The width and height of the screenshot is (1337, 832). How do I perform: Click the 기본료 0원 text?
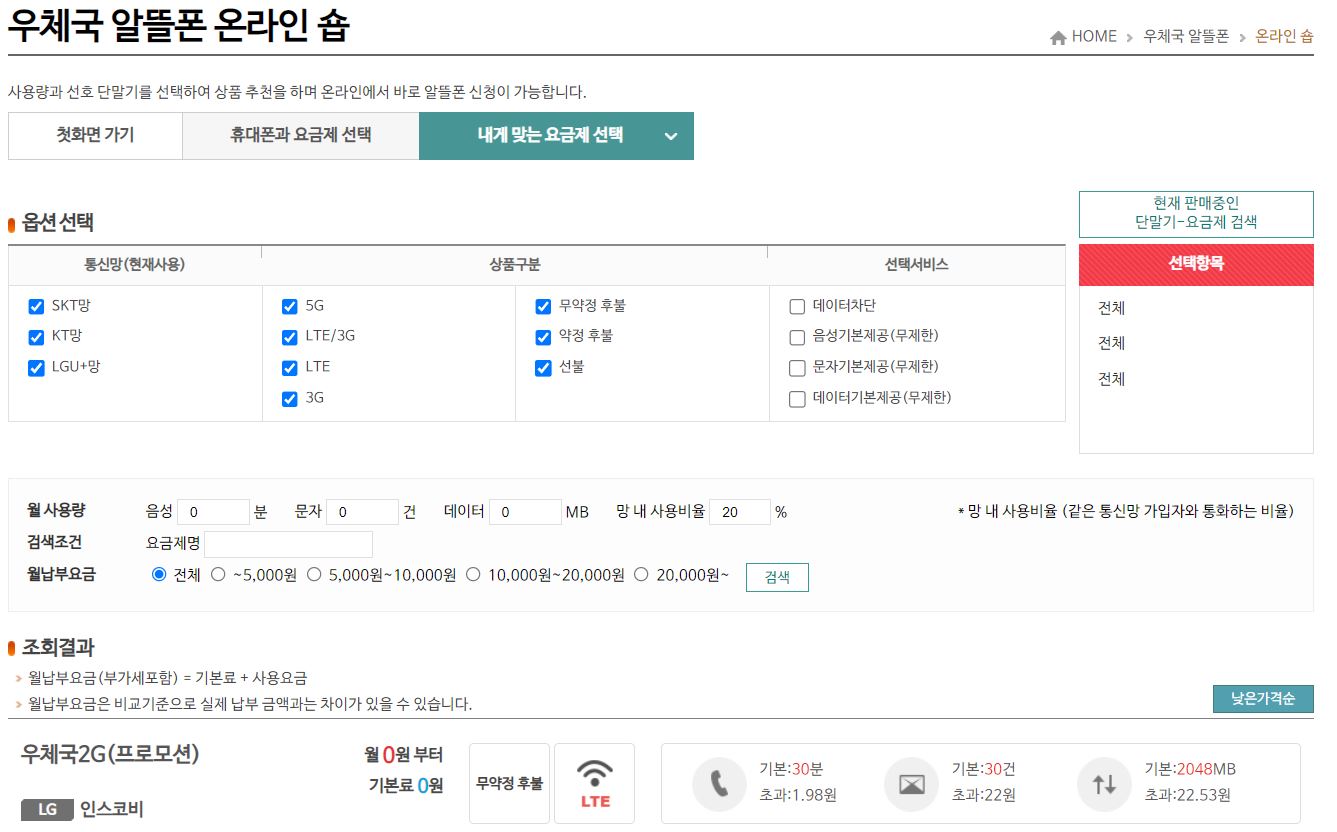pos(406,786)
